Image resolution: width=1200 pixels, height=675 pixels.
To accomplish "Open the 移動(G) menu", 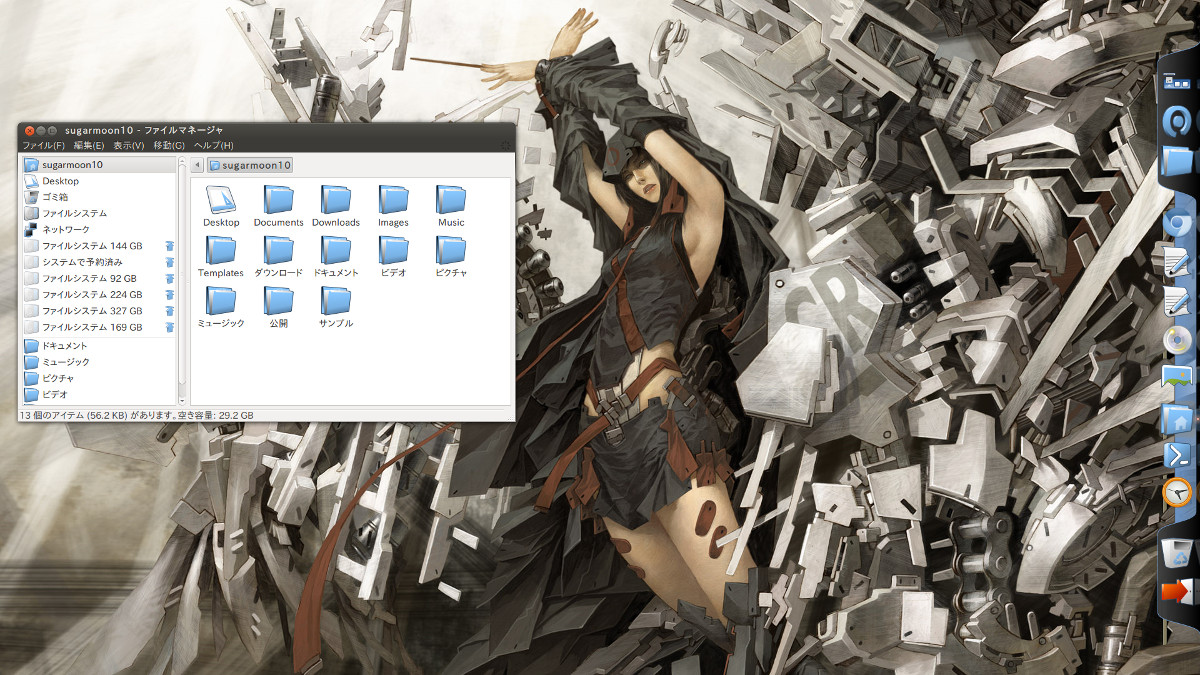I will pos(169,146).
